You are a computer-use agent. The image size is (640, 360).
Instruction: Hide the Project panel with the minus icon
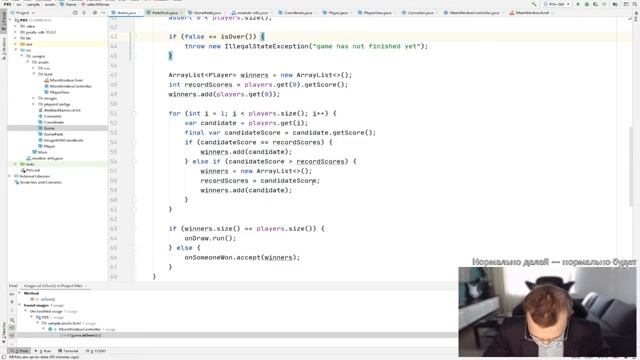tap(103, 13)
